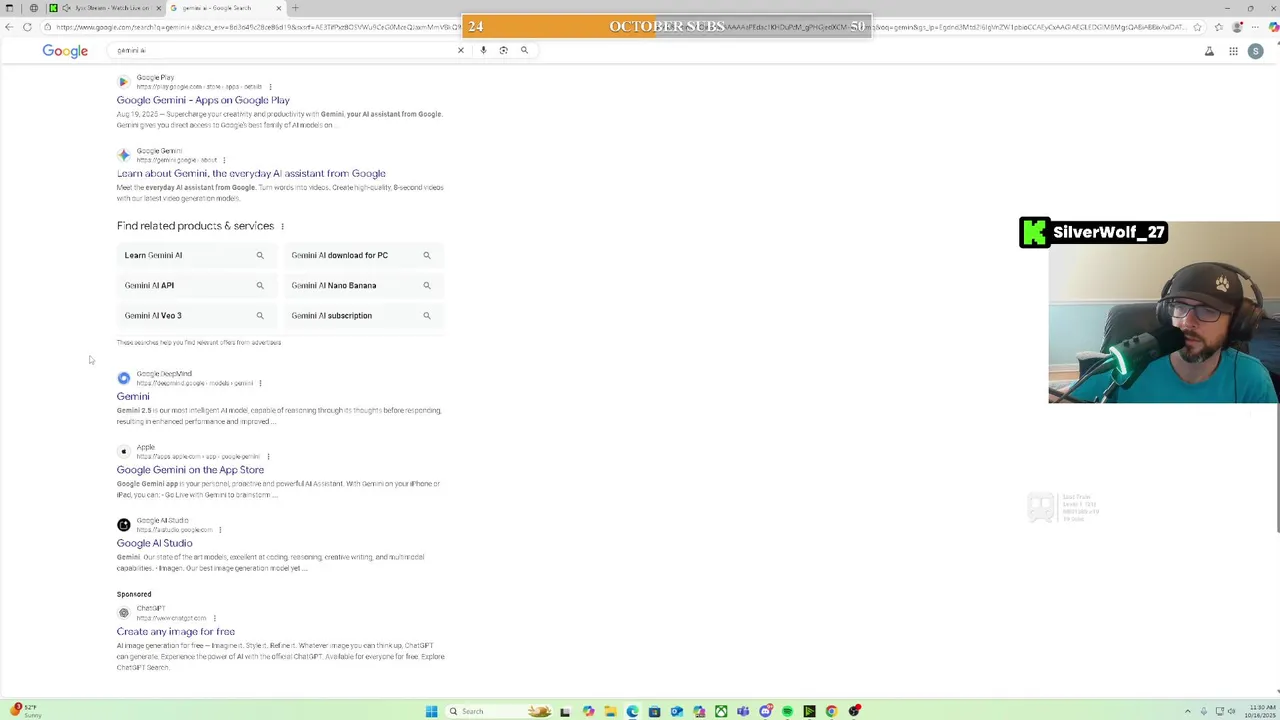The width and height of the screenshot is (1280, 720).
Task: Open more options for Google AI Studio result
Action: point(219,530)
